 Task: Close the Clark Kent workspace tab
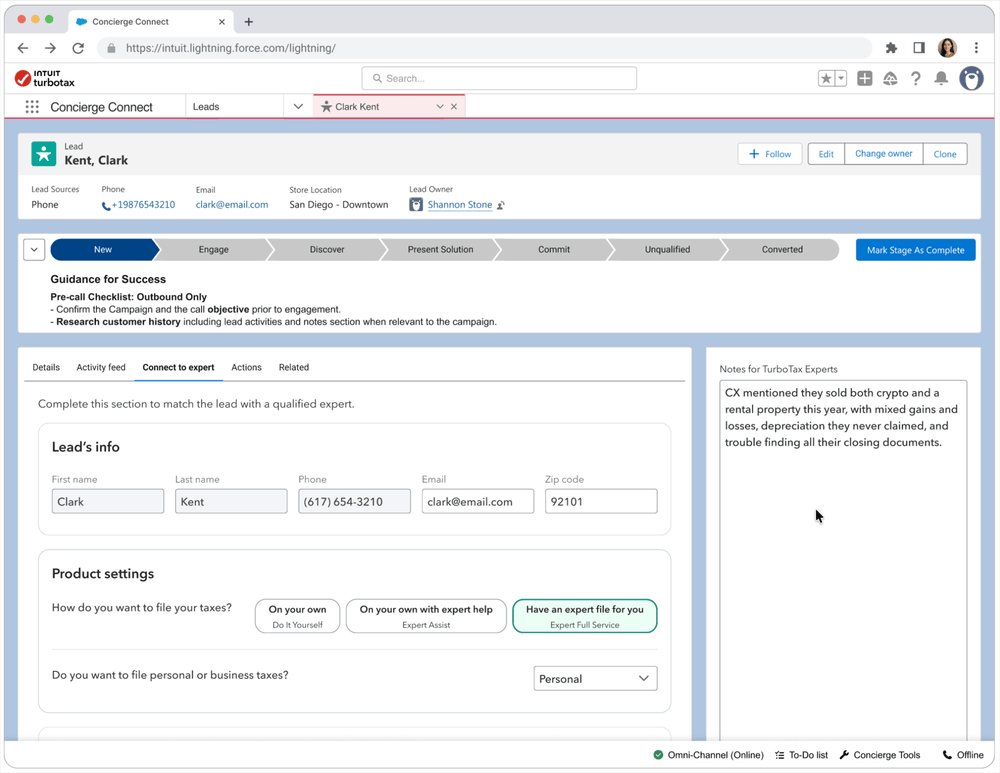tap(454, 107)
